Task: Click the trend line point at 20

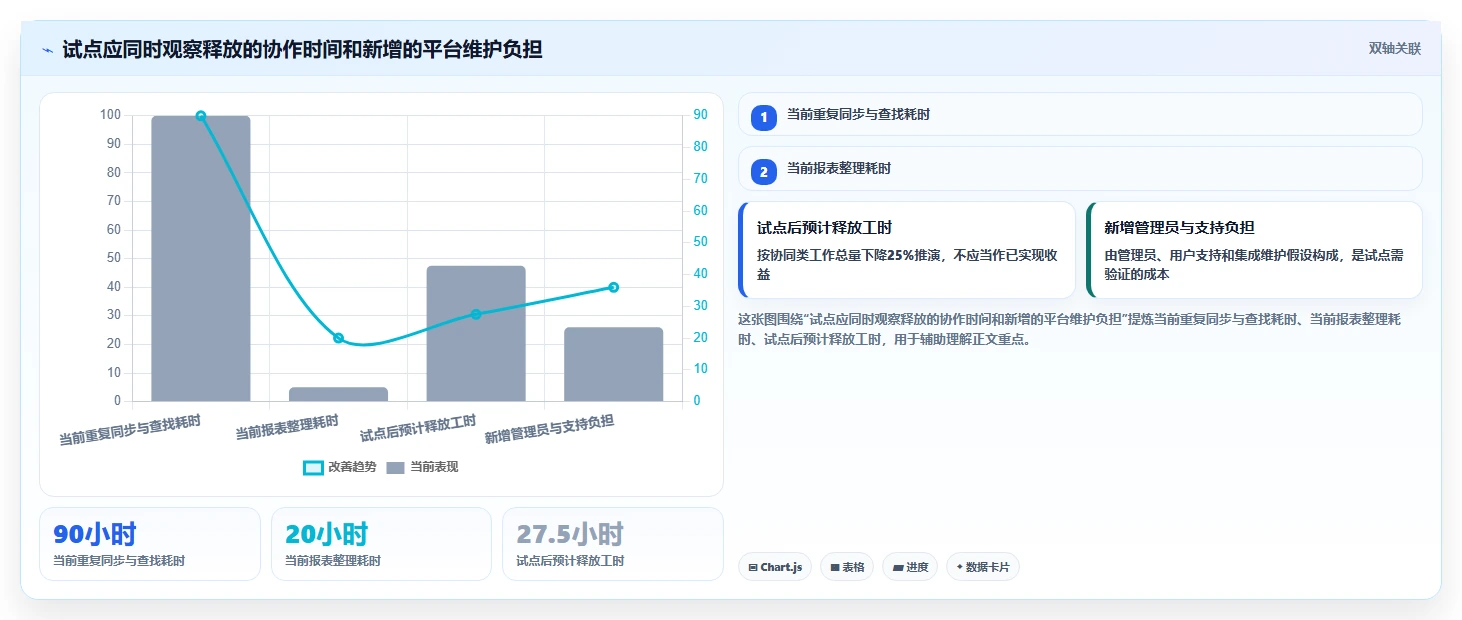Action: pyautogui.click(x=338, y=338)
